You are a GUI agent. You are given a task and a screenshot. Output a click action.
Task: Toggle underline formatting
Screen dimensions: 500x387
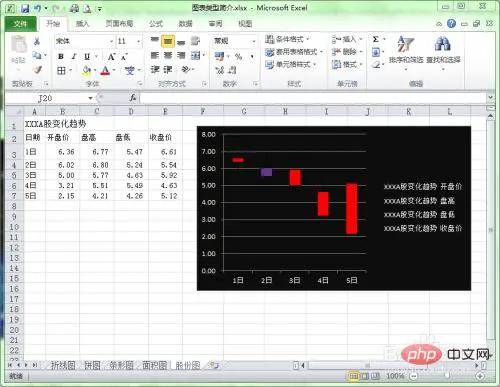87,56
